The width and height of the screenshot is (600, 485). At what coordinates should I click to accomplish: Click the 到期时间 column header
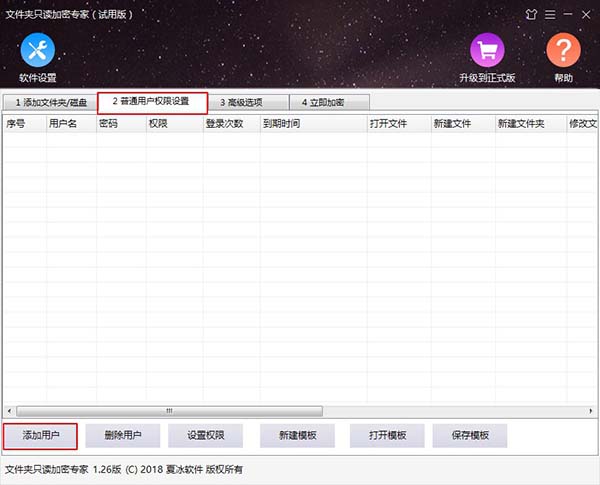click(314, 124)
